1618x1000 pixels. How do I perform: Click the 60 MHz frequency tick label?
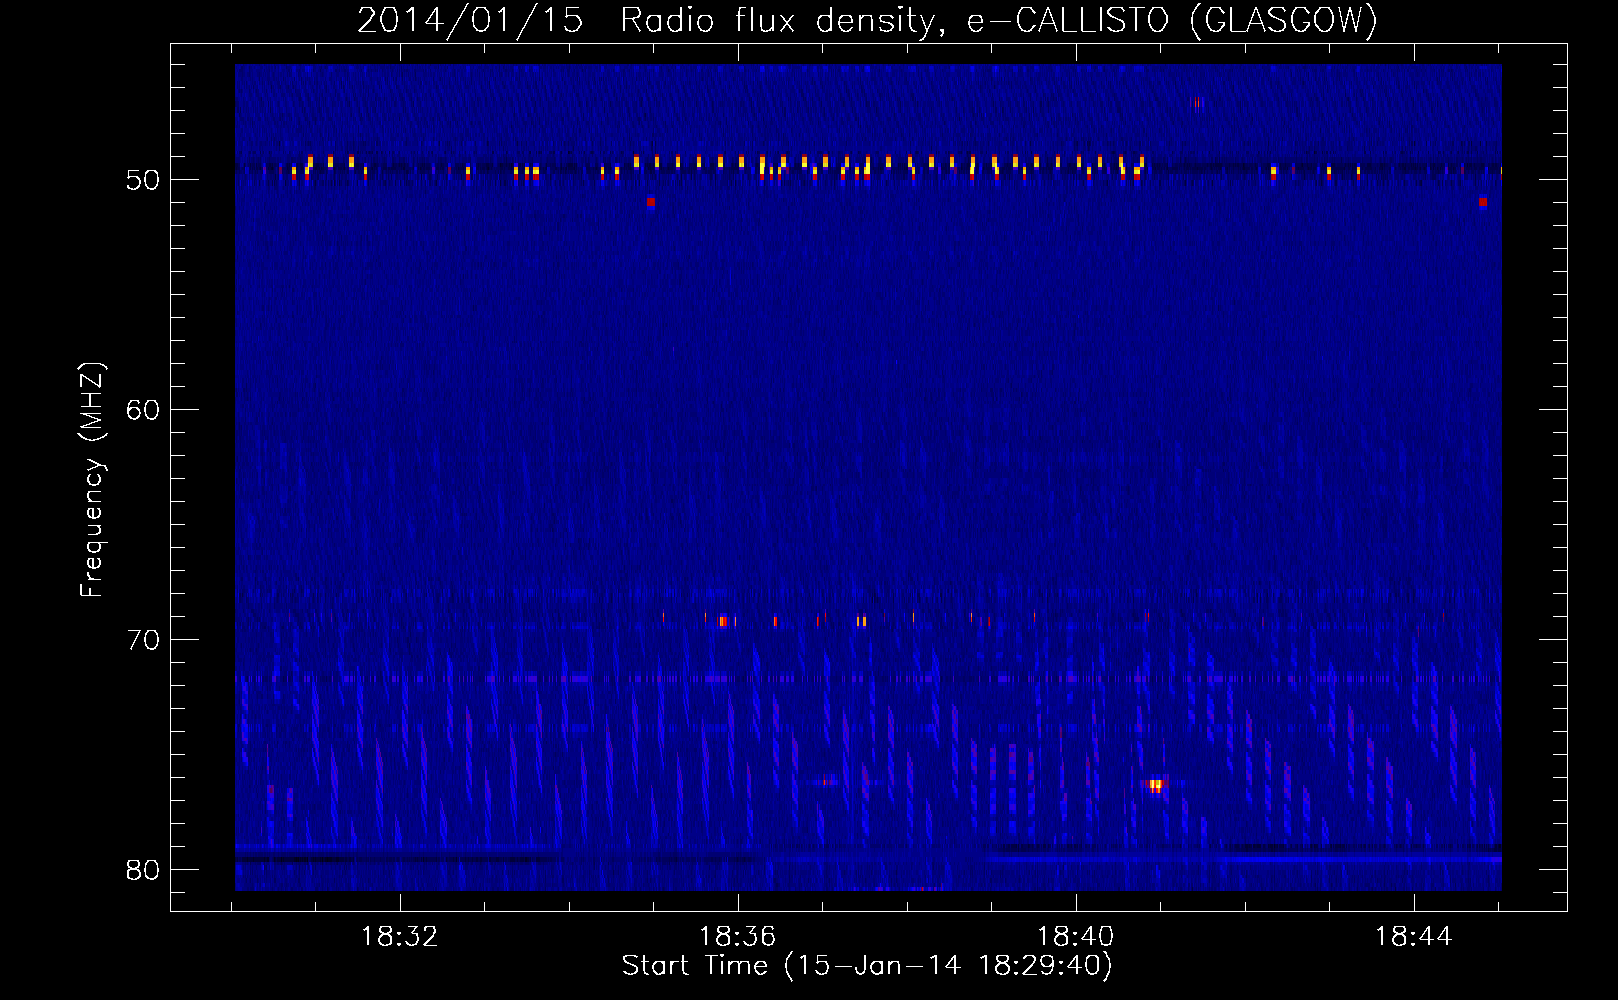click(x=143, y=410)
